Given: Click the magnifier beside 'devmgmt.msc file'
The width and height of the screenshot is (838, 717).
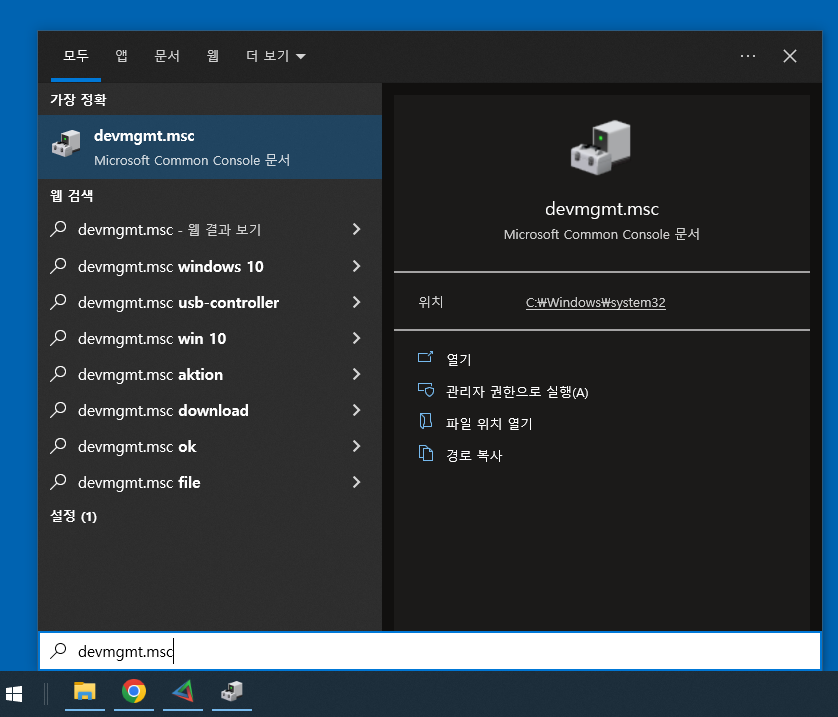Looking at the screenshot, I should click(x=58, y=482).
